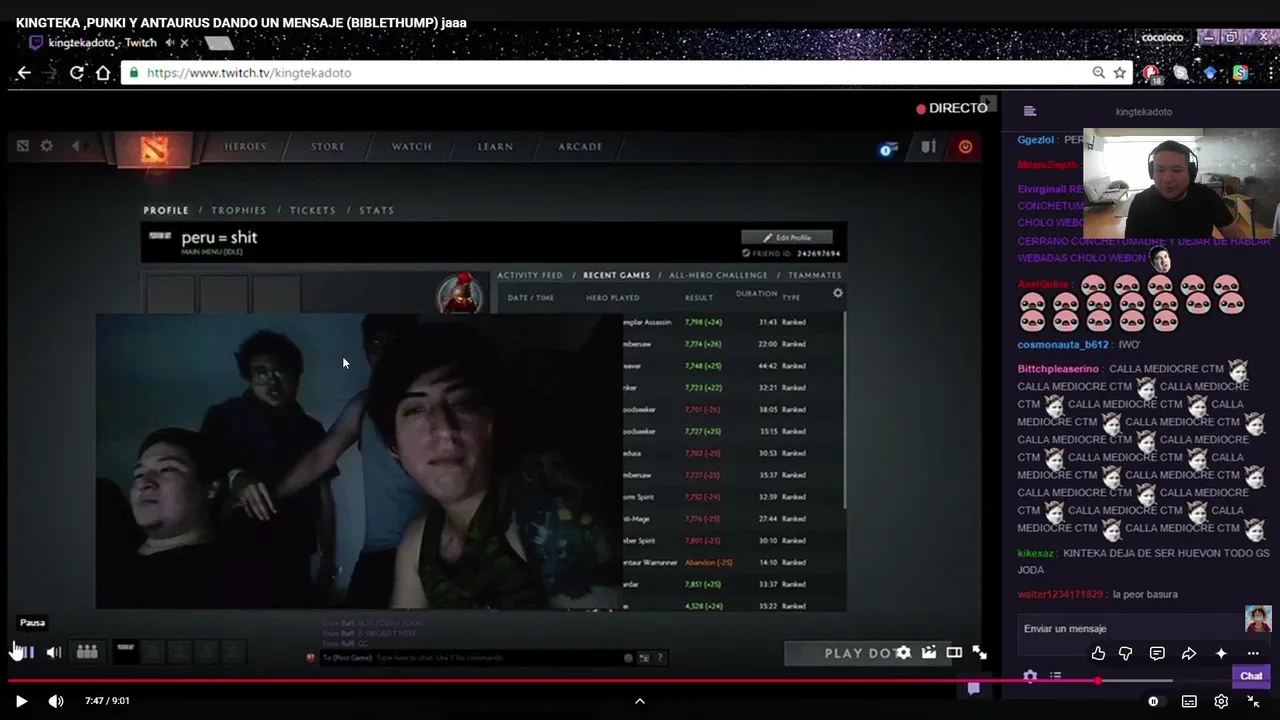Go to the browser home page
The height and width of the screenshot is (720, 1280).
pyautogui.click(x=103, y=73)
